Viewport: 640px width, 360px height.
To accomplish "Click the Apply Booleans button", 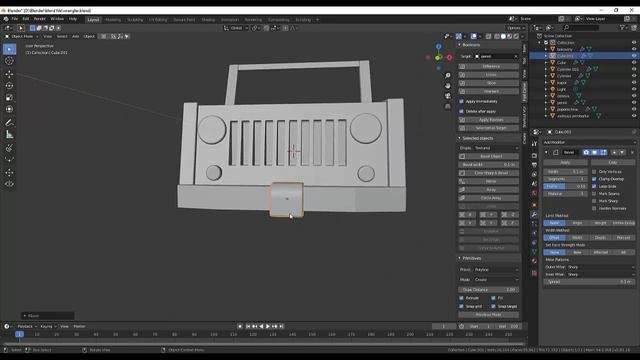I will [x=489, y=120].
